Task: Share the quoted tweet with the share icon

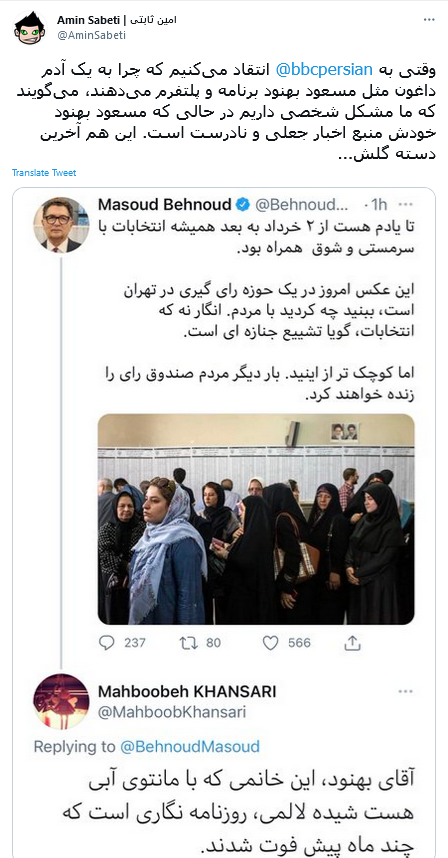Action: coord(353,642)
